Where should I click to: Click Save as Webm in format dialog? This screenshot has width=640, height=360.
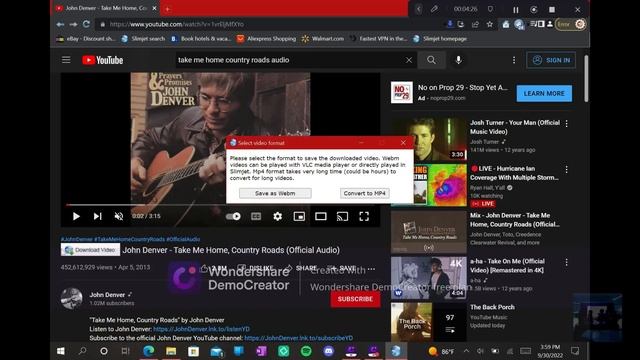[275, 193]
